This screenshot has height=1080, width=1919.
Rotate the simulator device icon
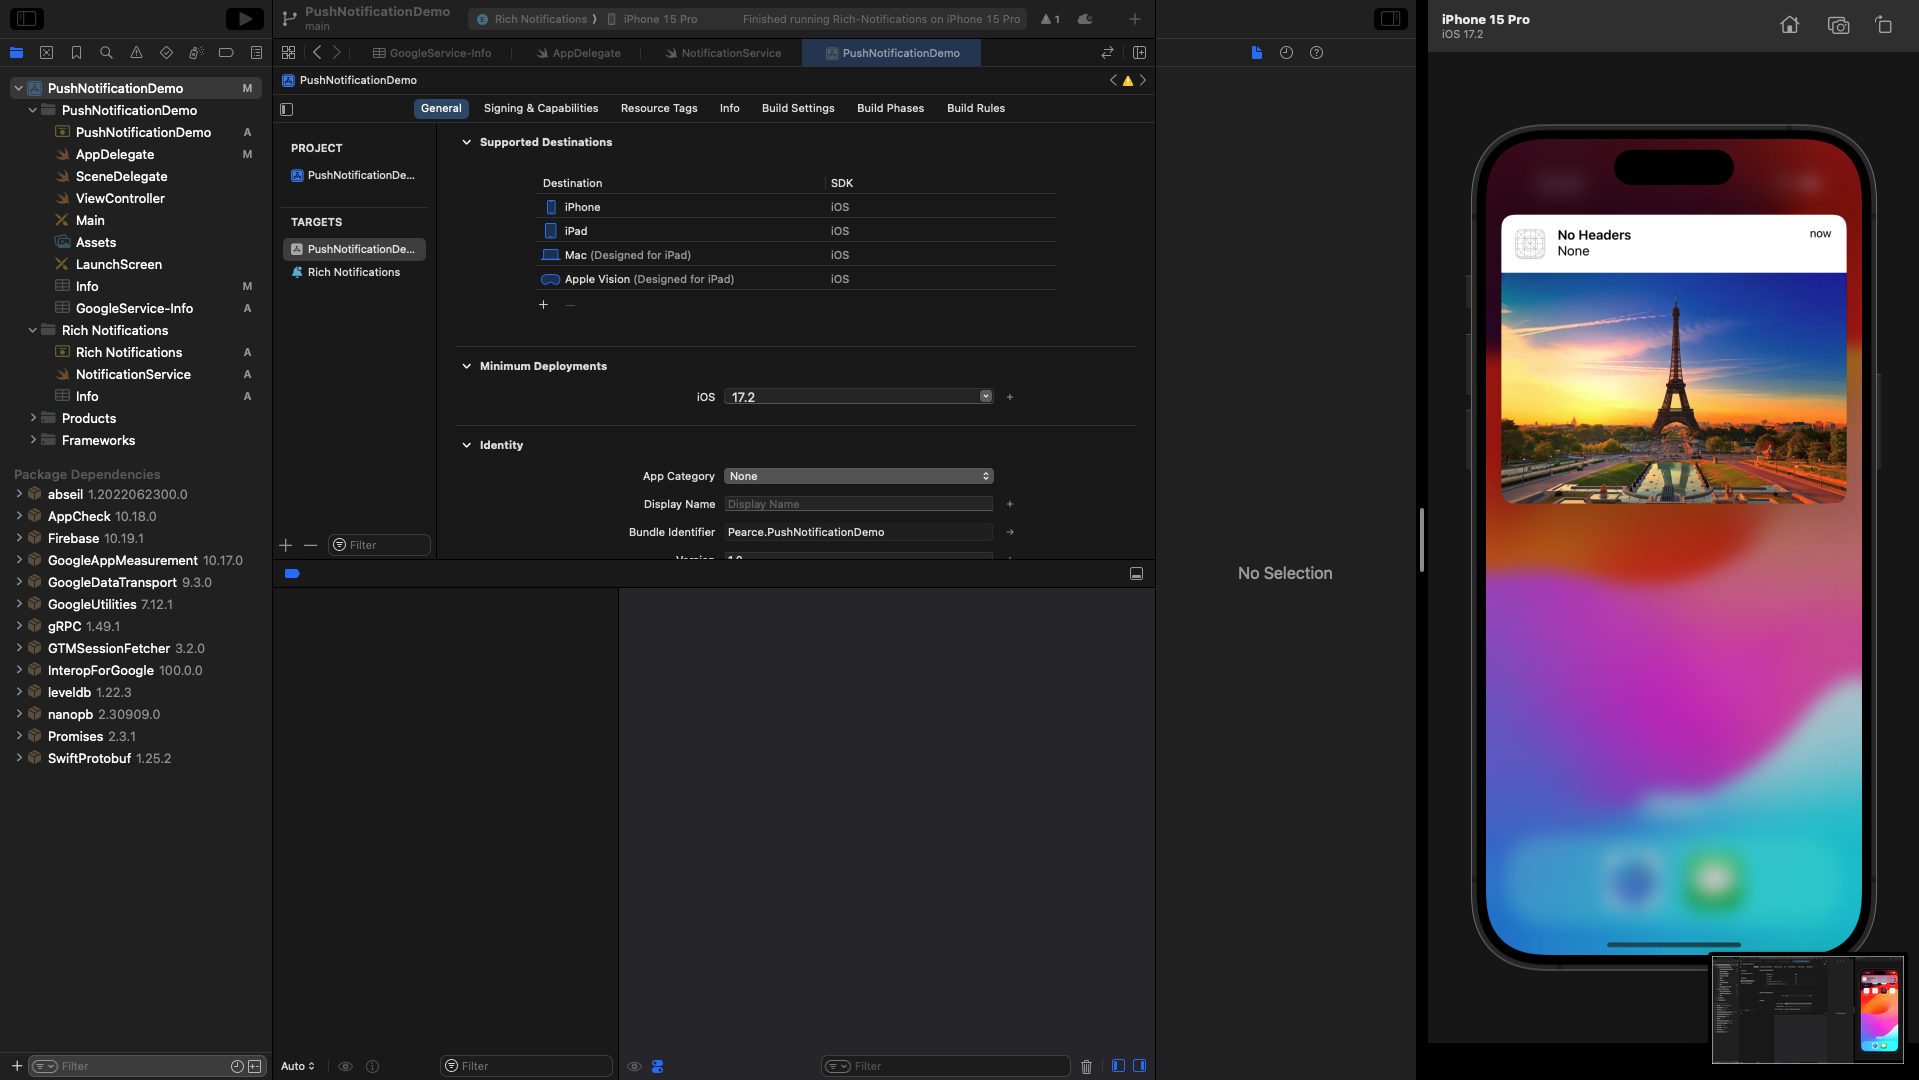coord(1883,25)
